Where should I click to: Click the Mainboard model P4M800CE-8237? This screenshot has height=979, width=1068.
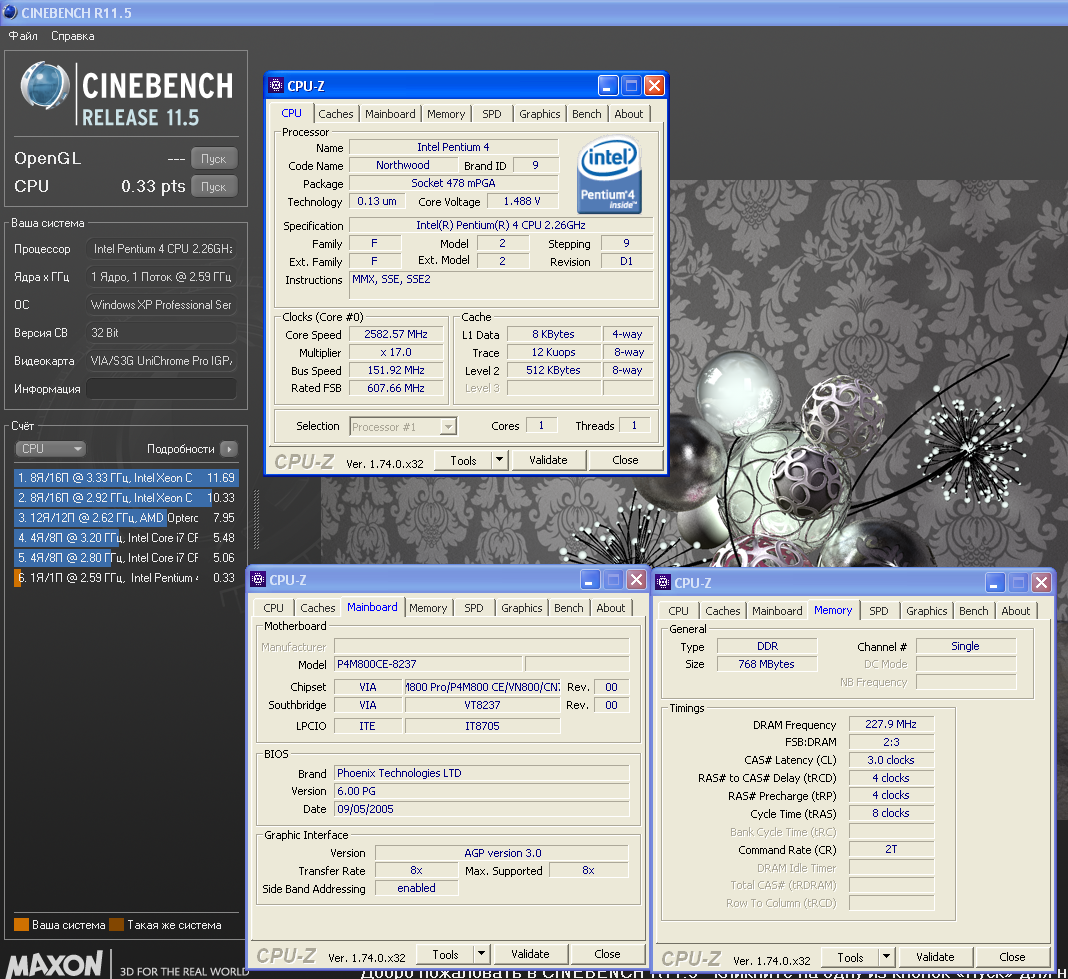click(x=428, y=664)
